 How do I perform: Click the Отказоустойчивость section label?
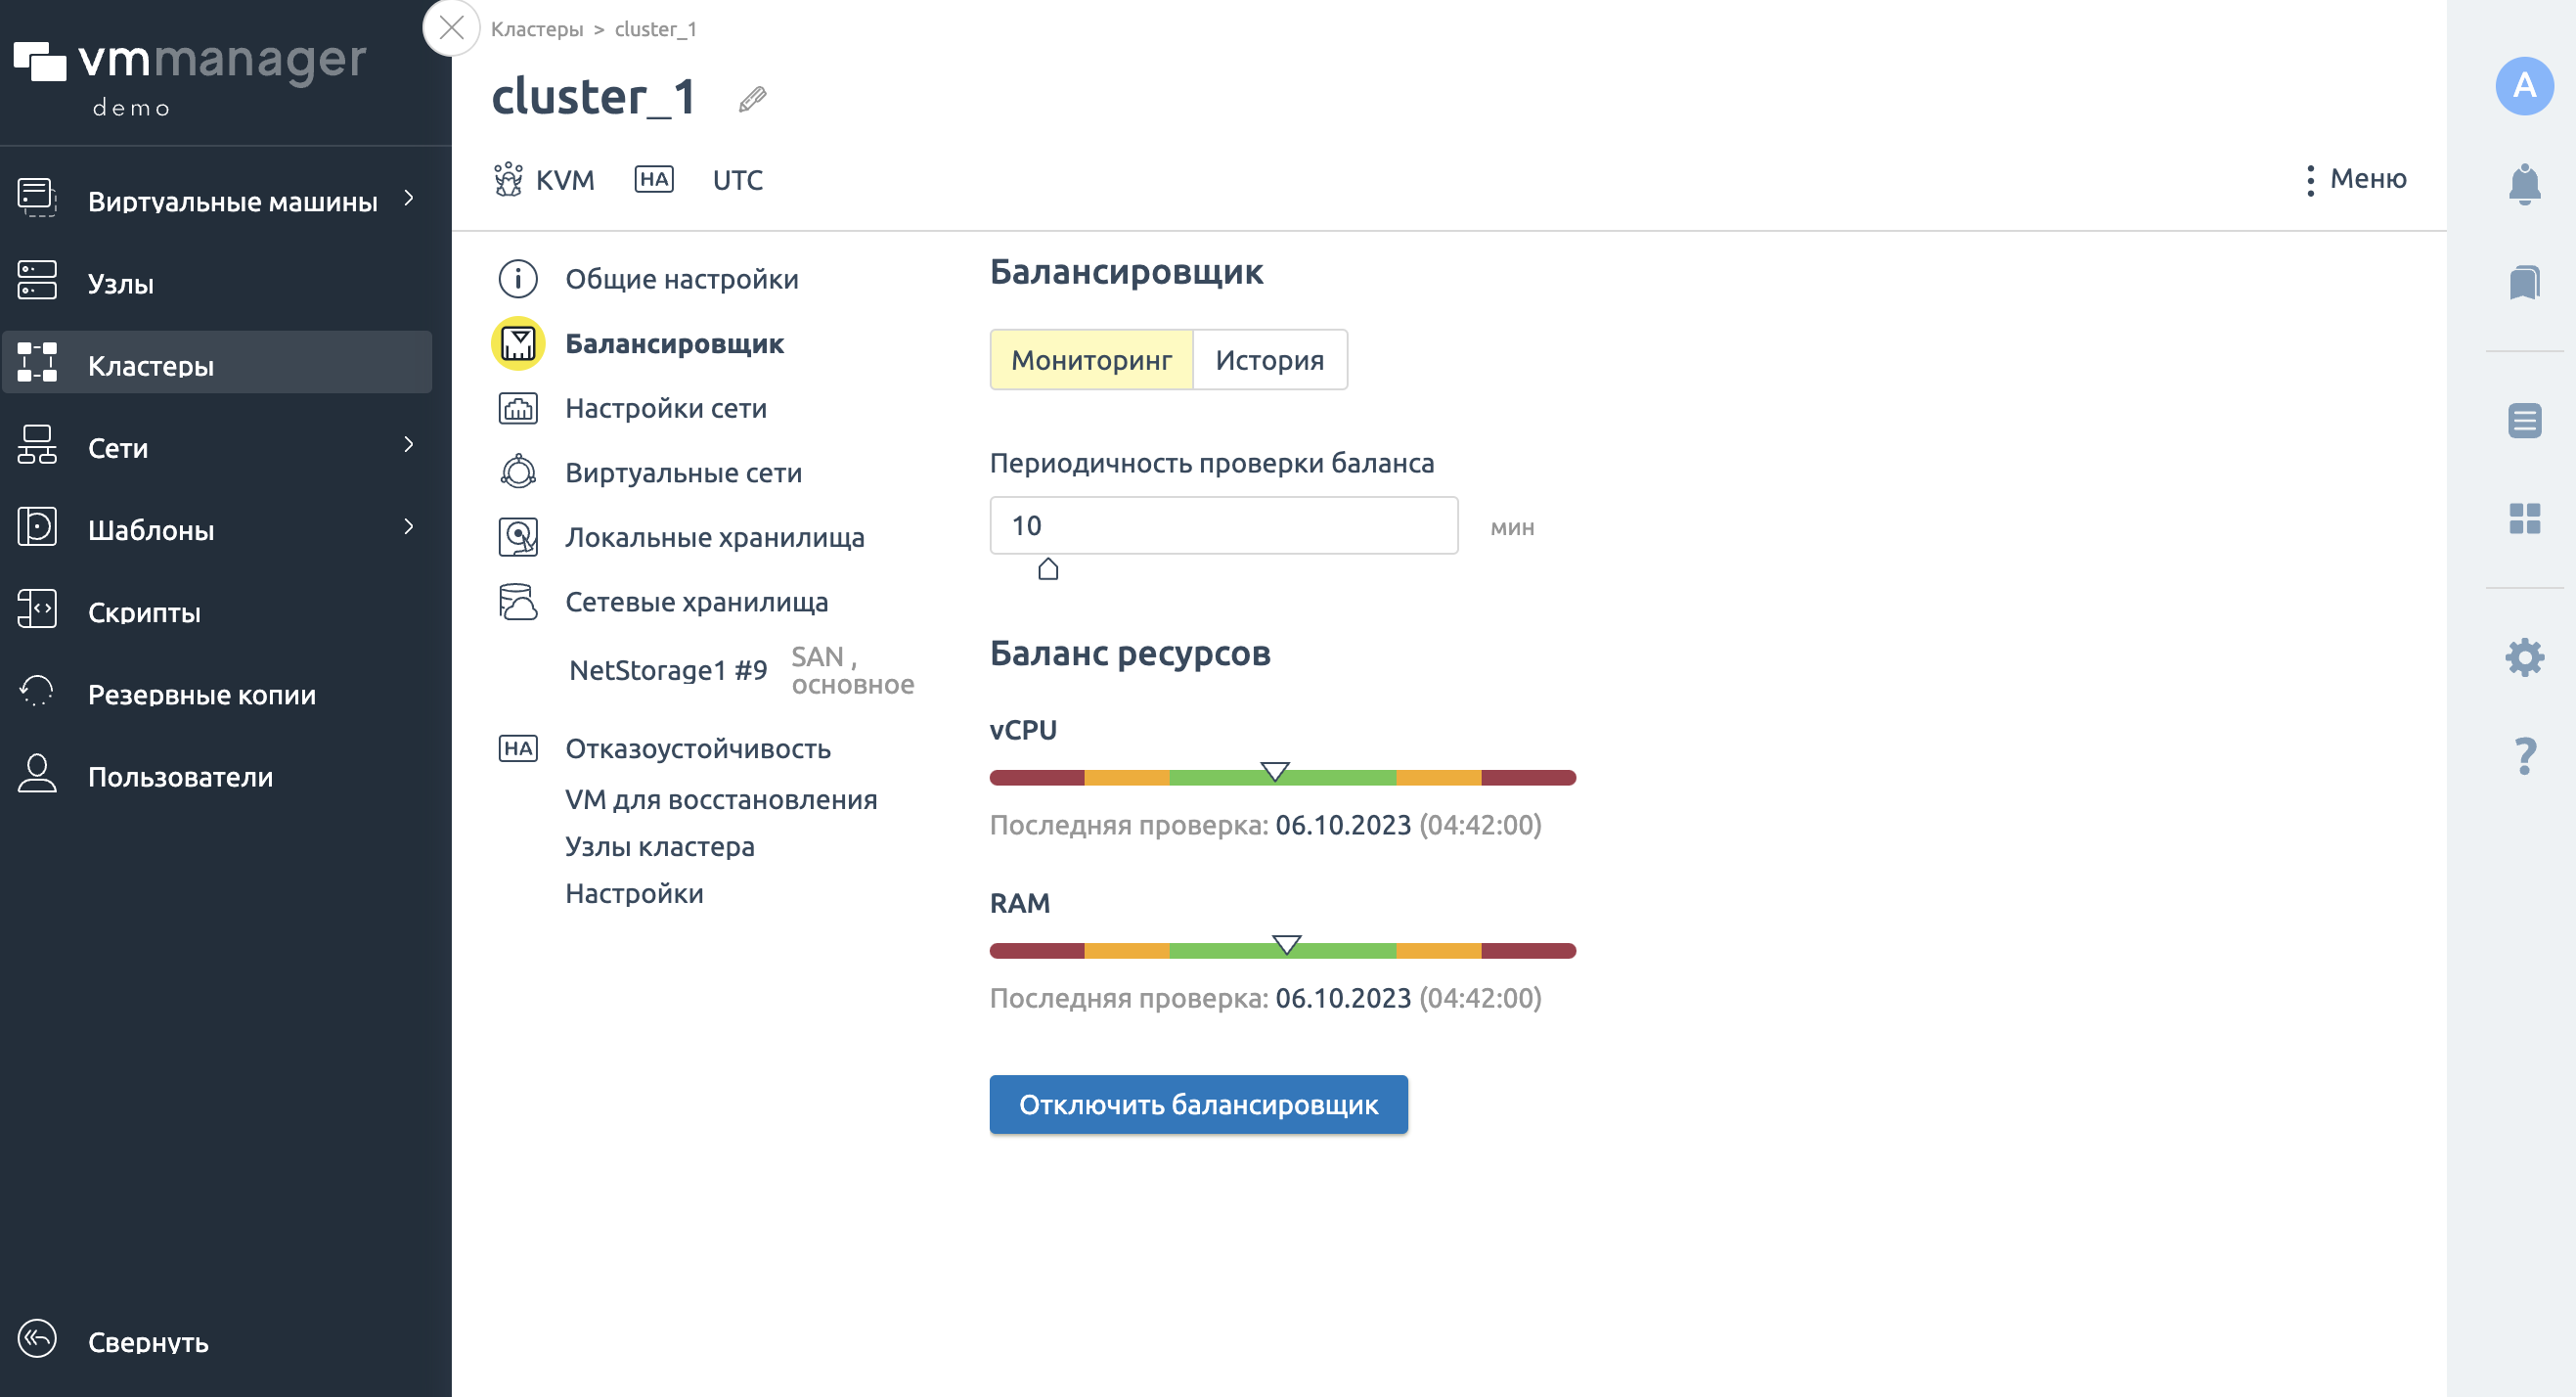click(x=697, y=749)
